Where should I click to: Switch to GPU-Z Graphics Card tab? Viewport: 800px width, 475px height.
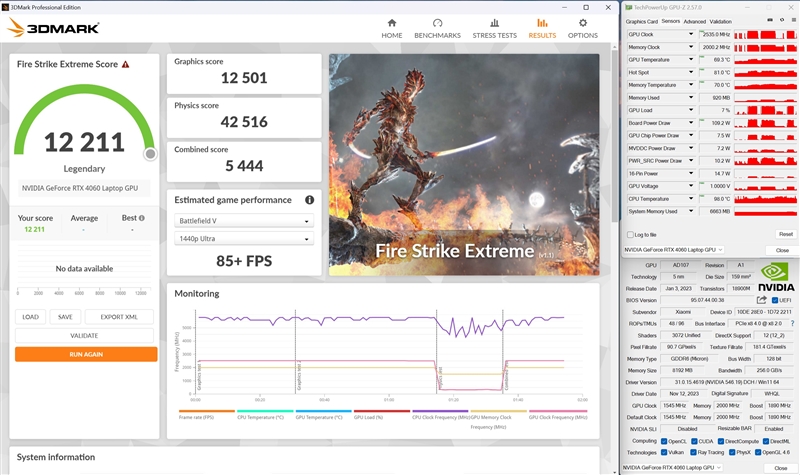click(x=641, y=21)
